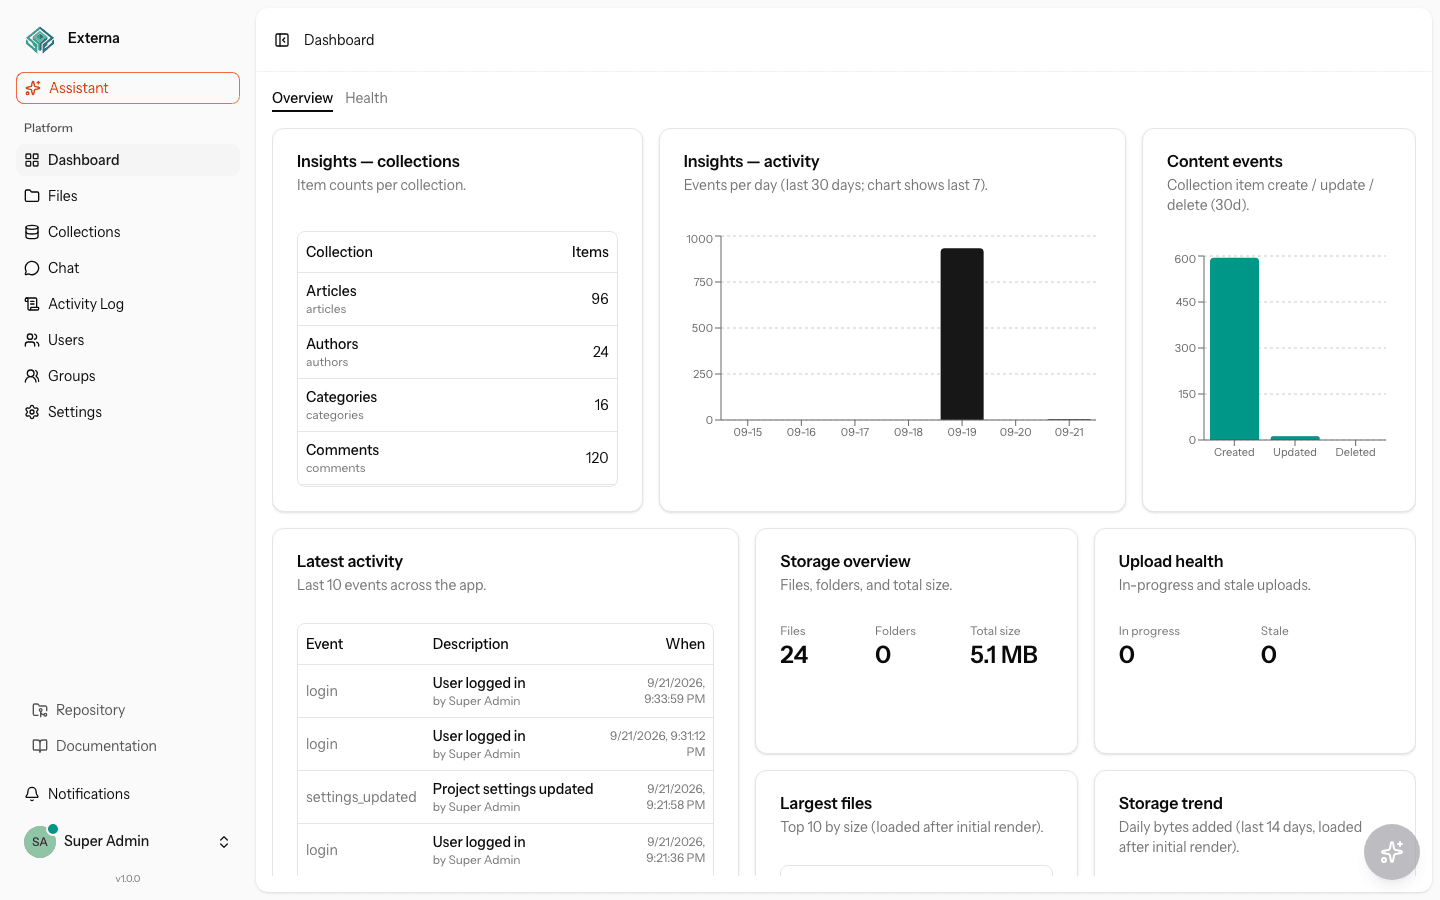Click the settings_updated event label
Viewport: 1440px width, 900px height.
pyautogui.click(x=361, y=797)
